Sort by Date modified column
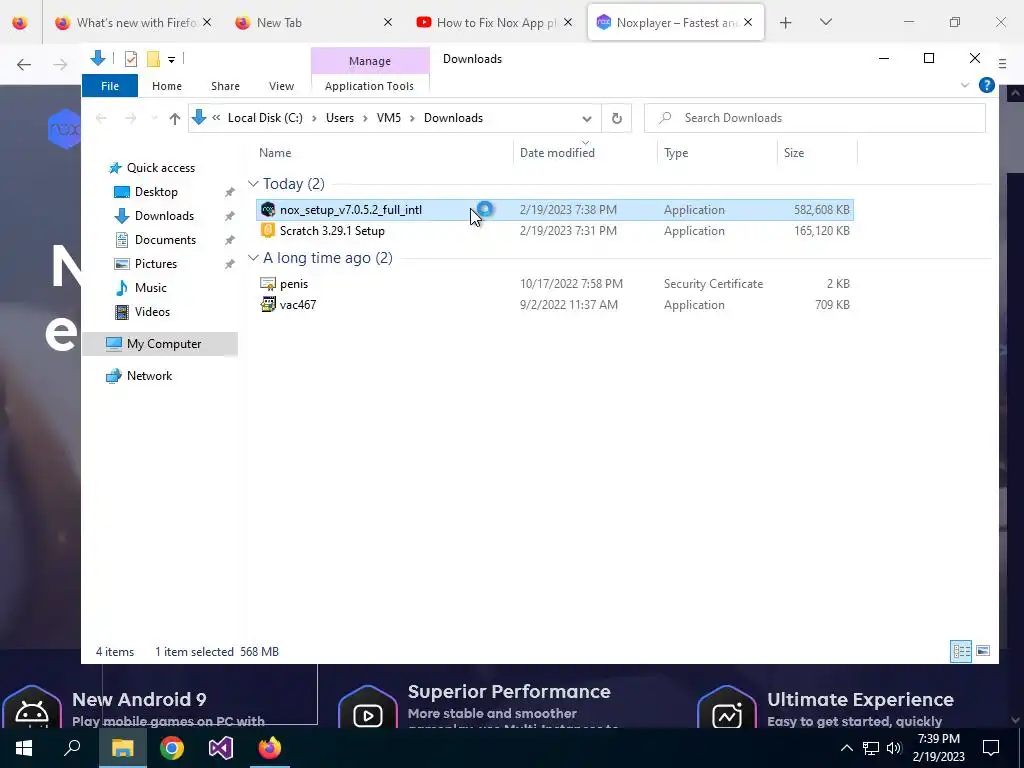1024x768 pixels. click(x=557, y=153)
